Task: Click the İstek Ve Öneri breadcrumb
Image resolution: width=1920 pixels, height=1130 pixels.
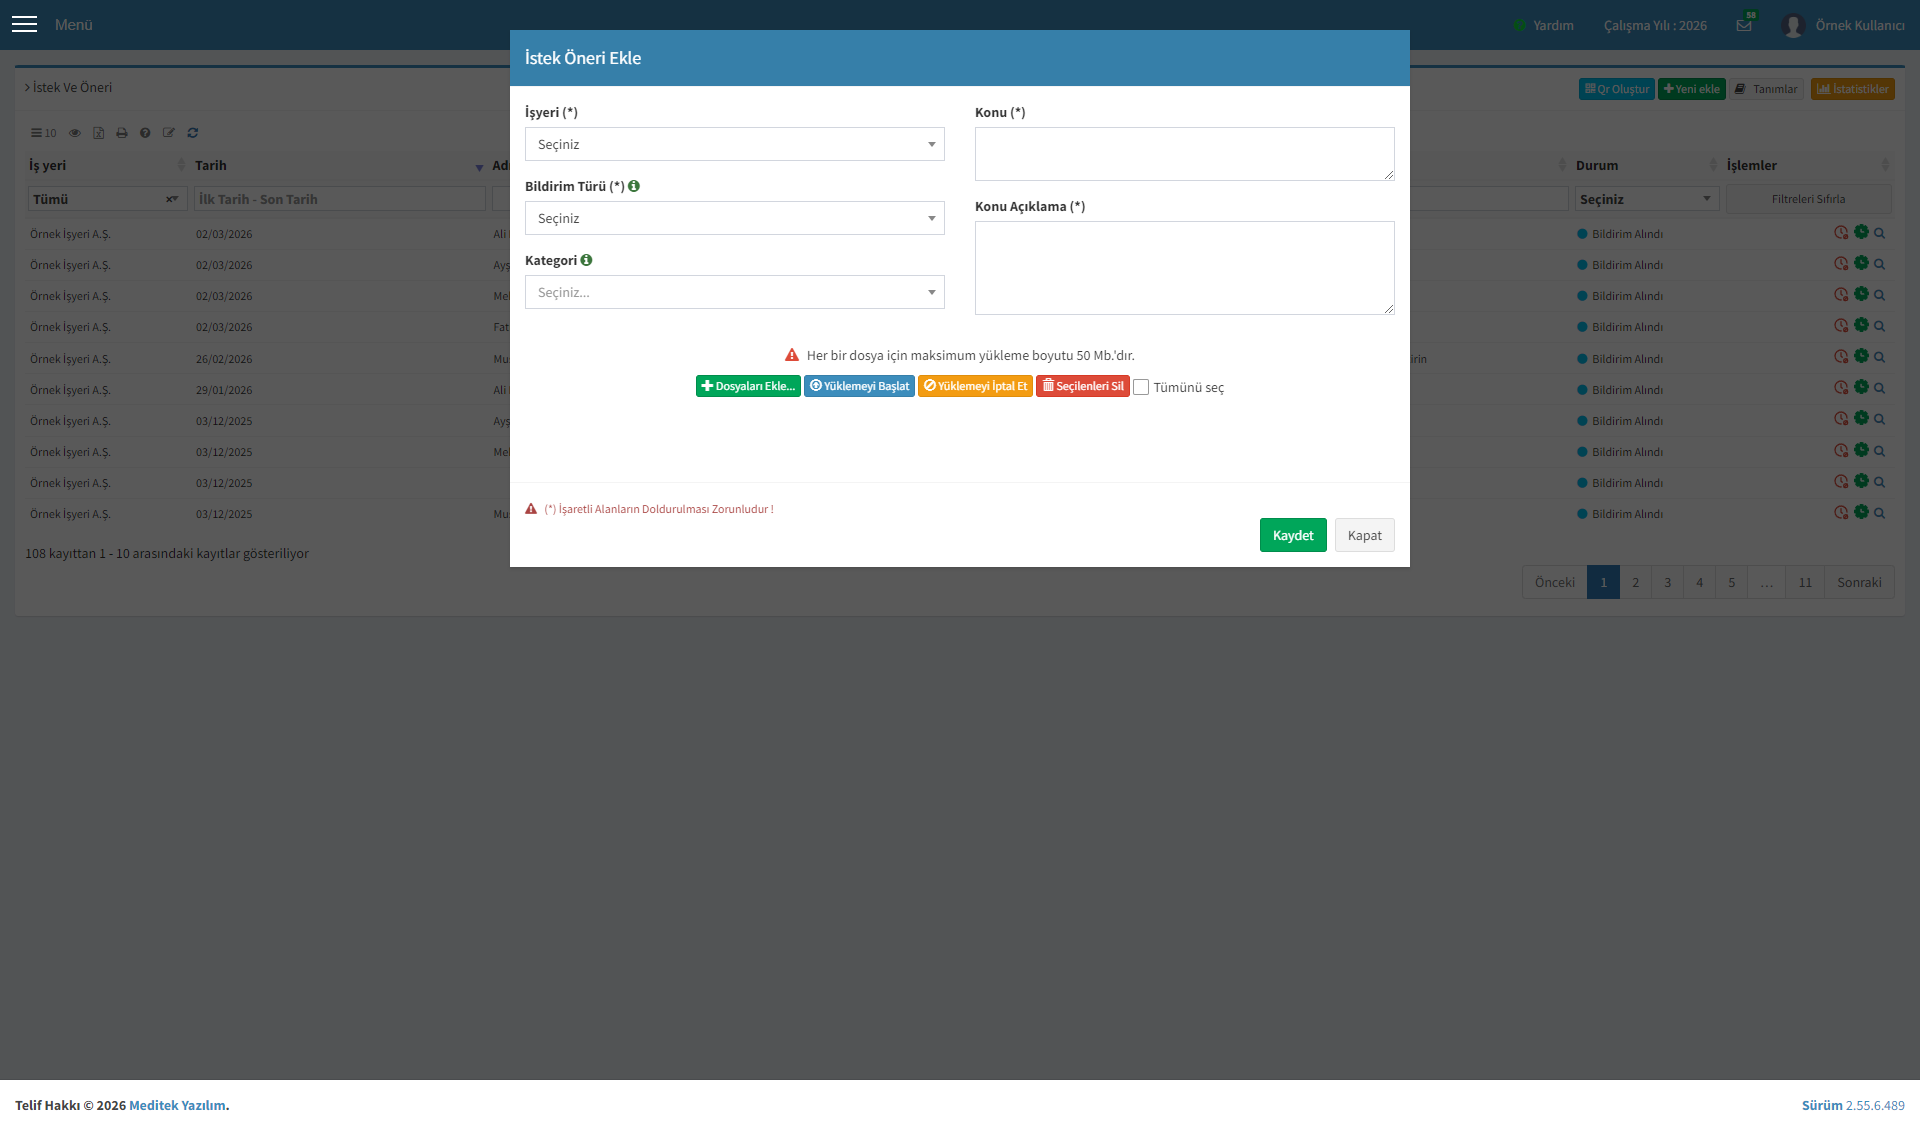Action: coord(72,87)
